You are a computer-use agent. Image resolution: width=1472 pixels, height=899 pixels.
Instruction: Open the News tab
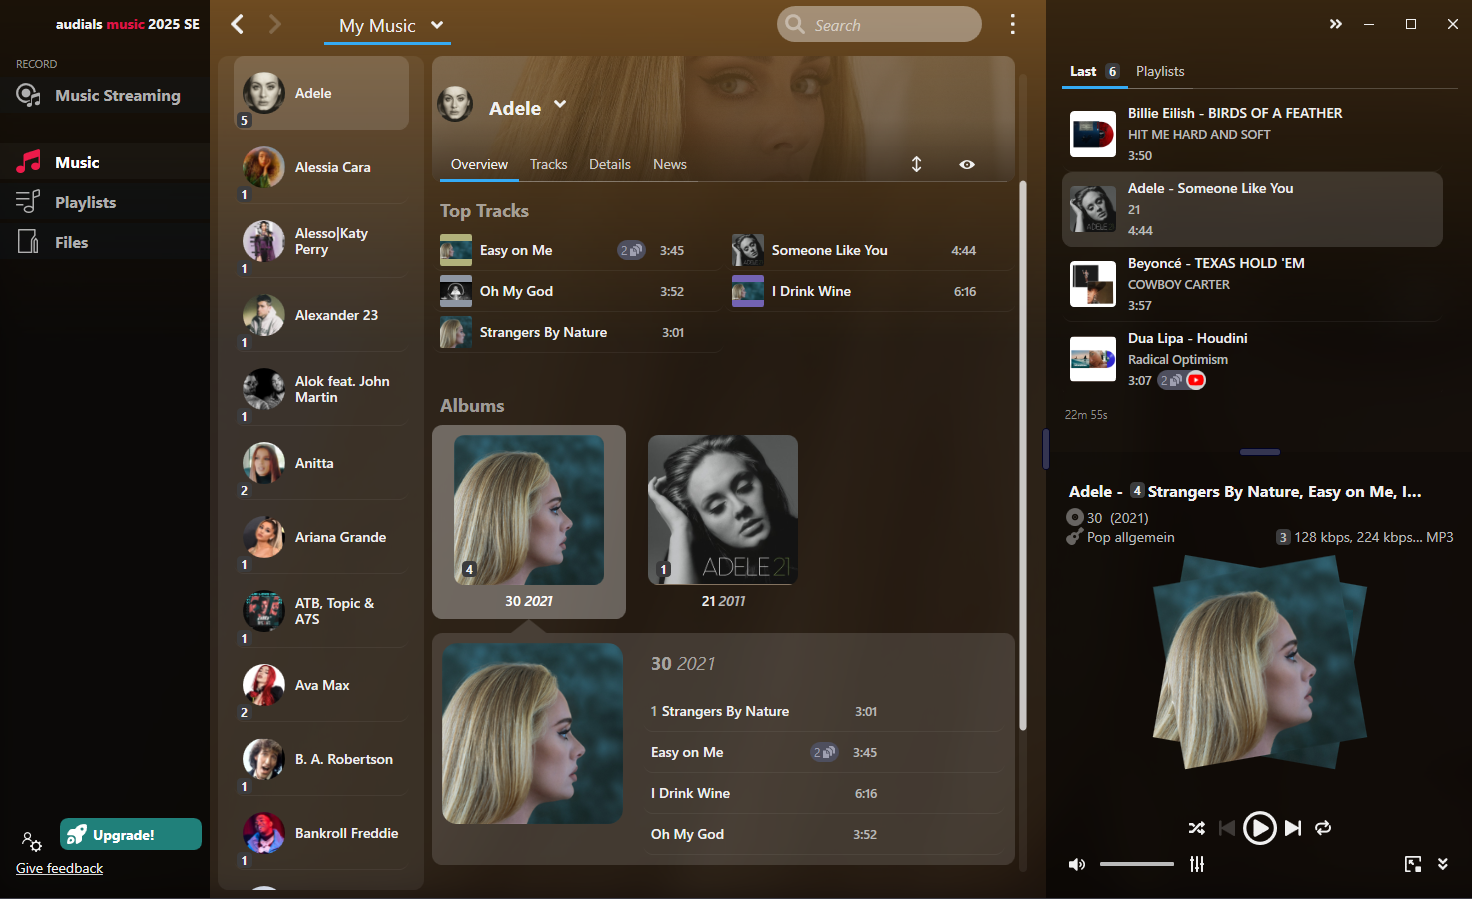pyautogui.click(x=670, y=164)
